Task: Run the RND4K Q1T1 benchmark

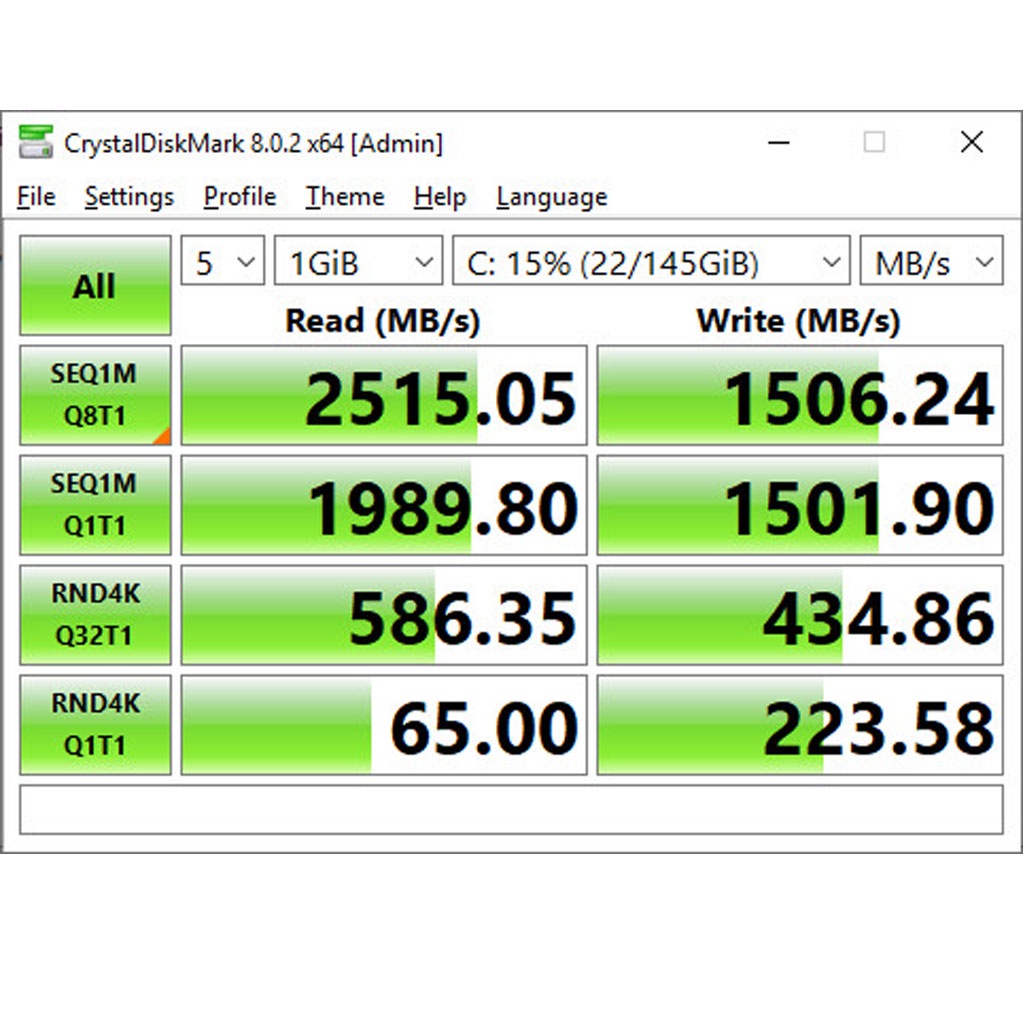Action: [x=95, y=725]
